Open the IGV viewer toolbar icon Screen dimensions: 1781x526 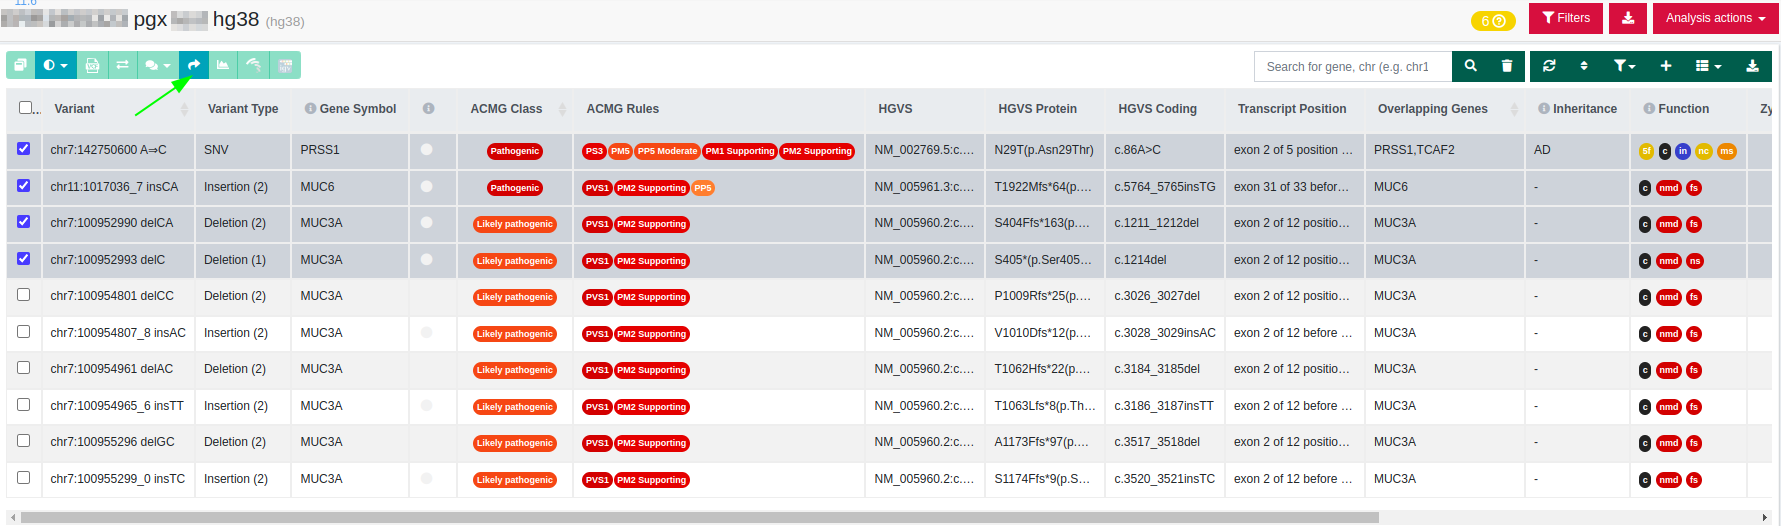click(x=285, y=65)
